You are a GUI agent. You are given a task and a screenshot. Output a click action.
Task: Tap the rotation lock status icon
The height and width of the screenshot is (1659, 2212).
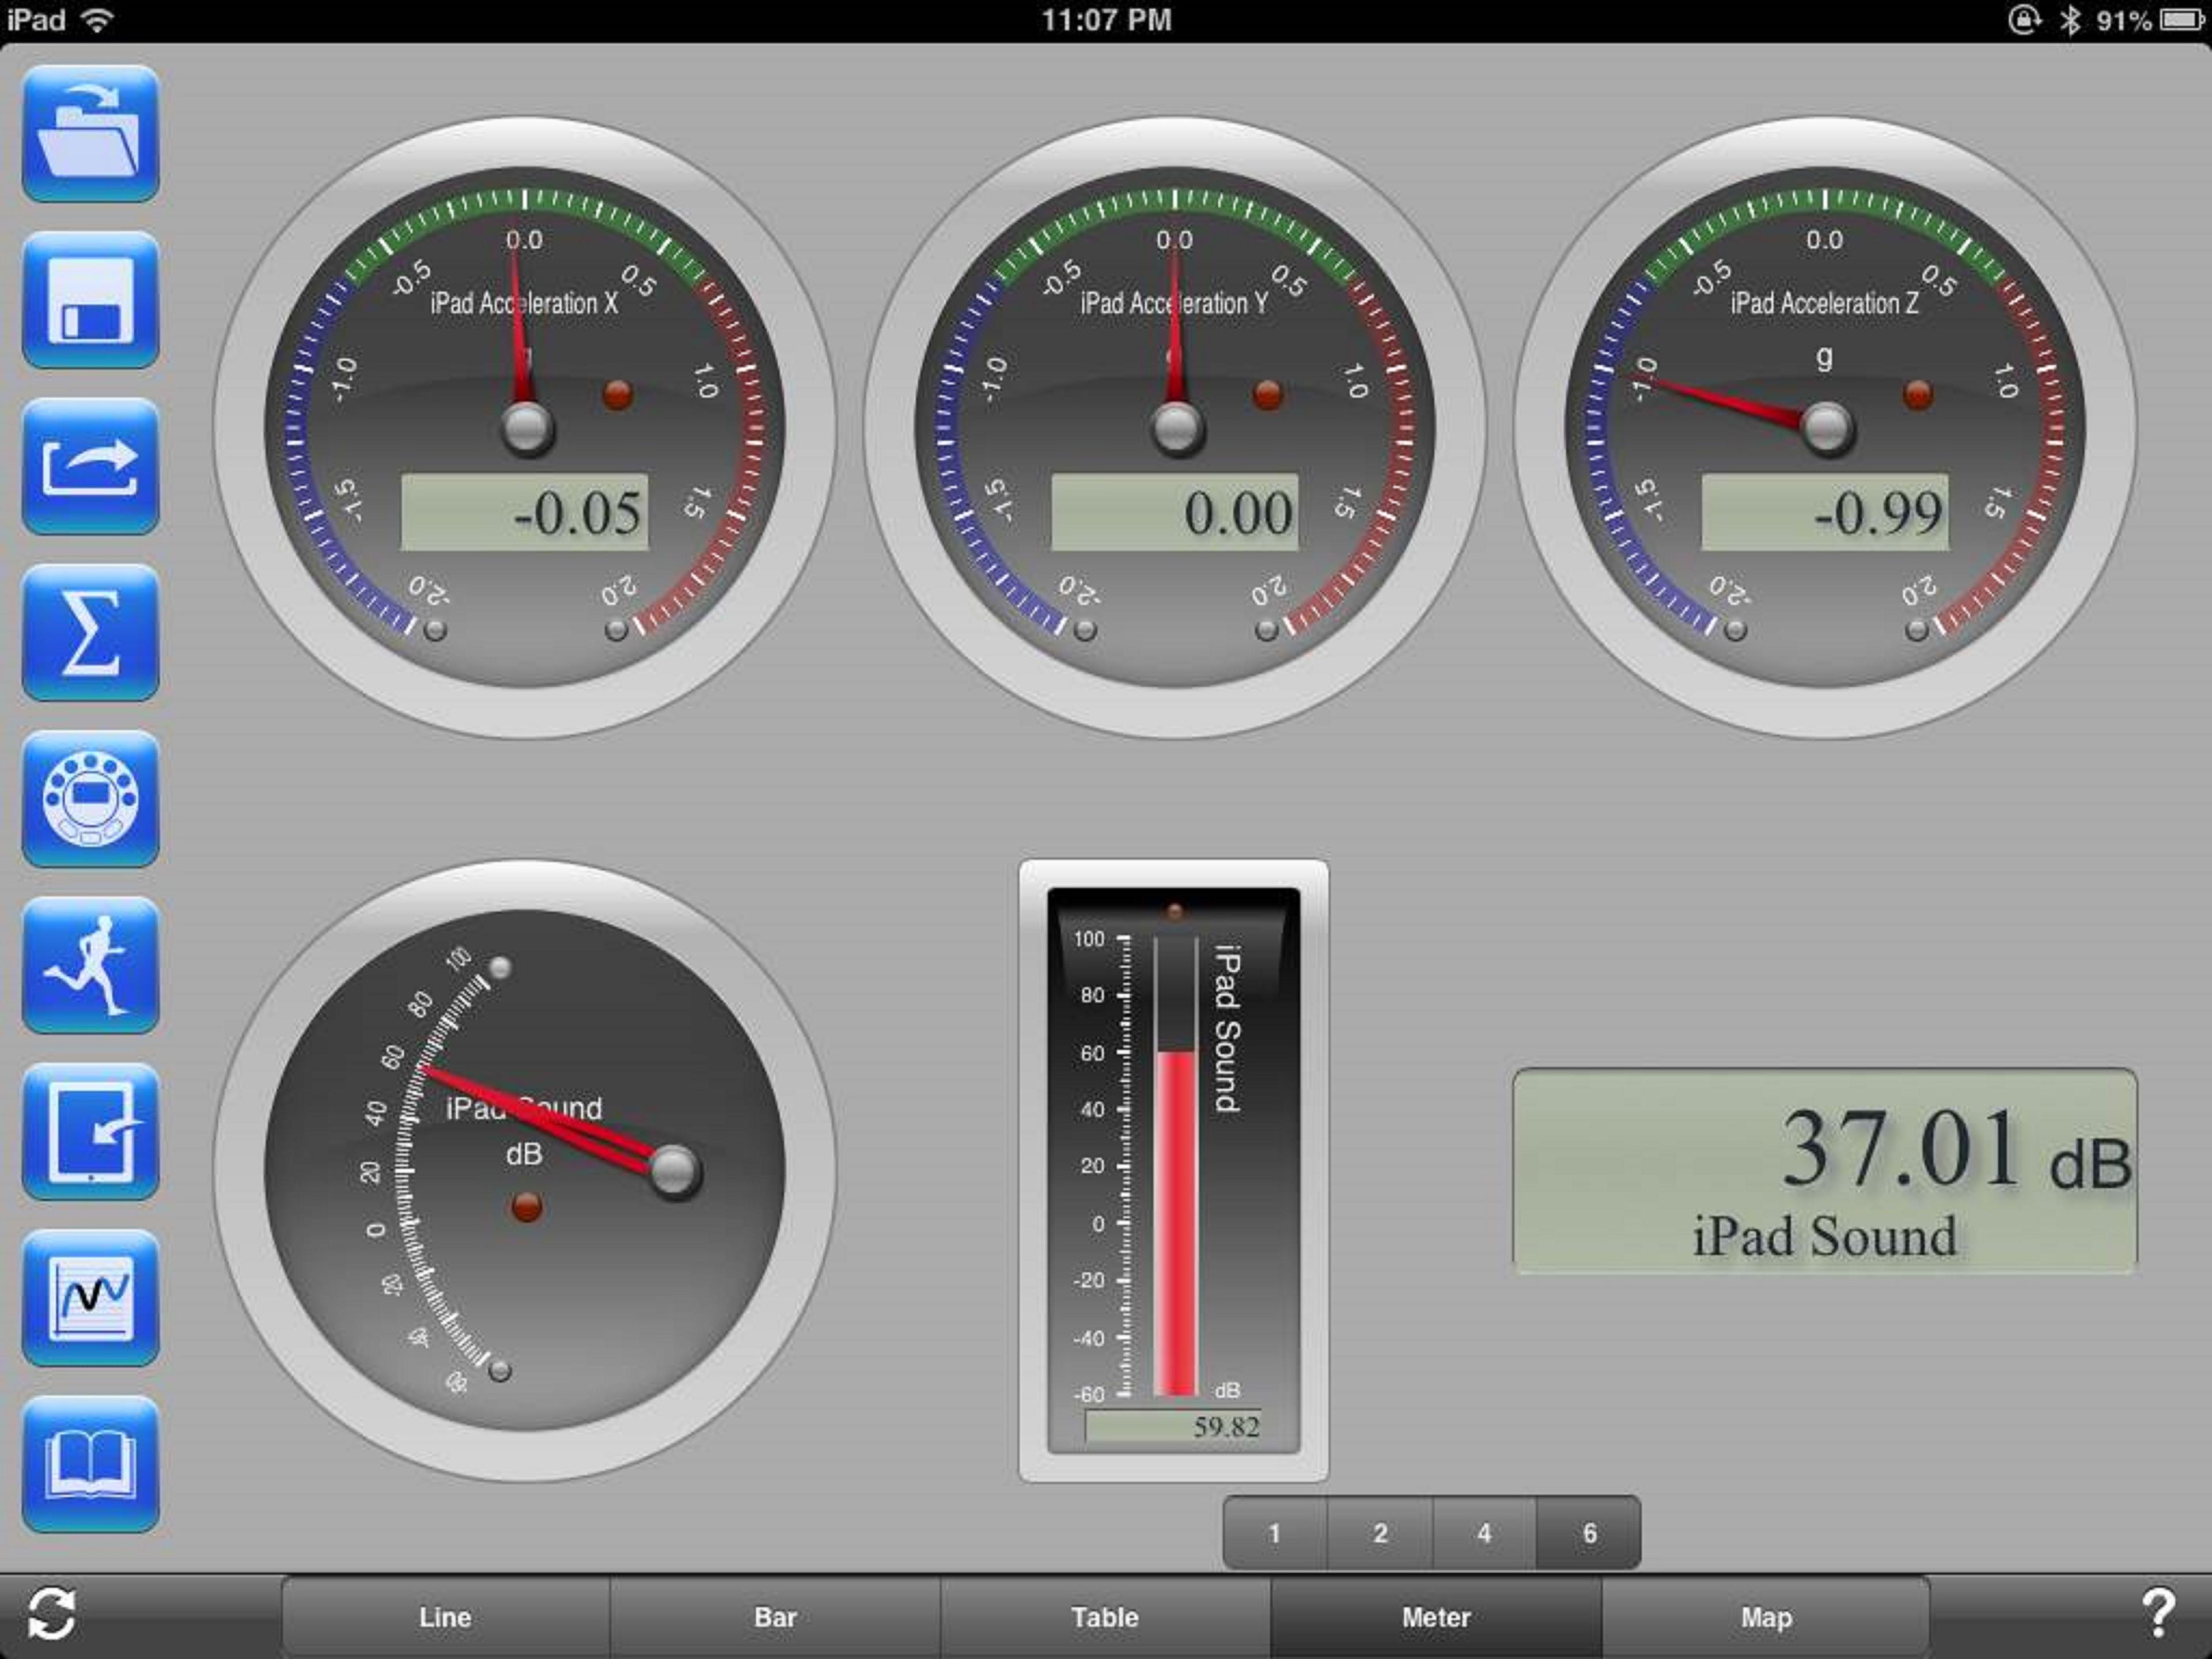(2024, 19)
